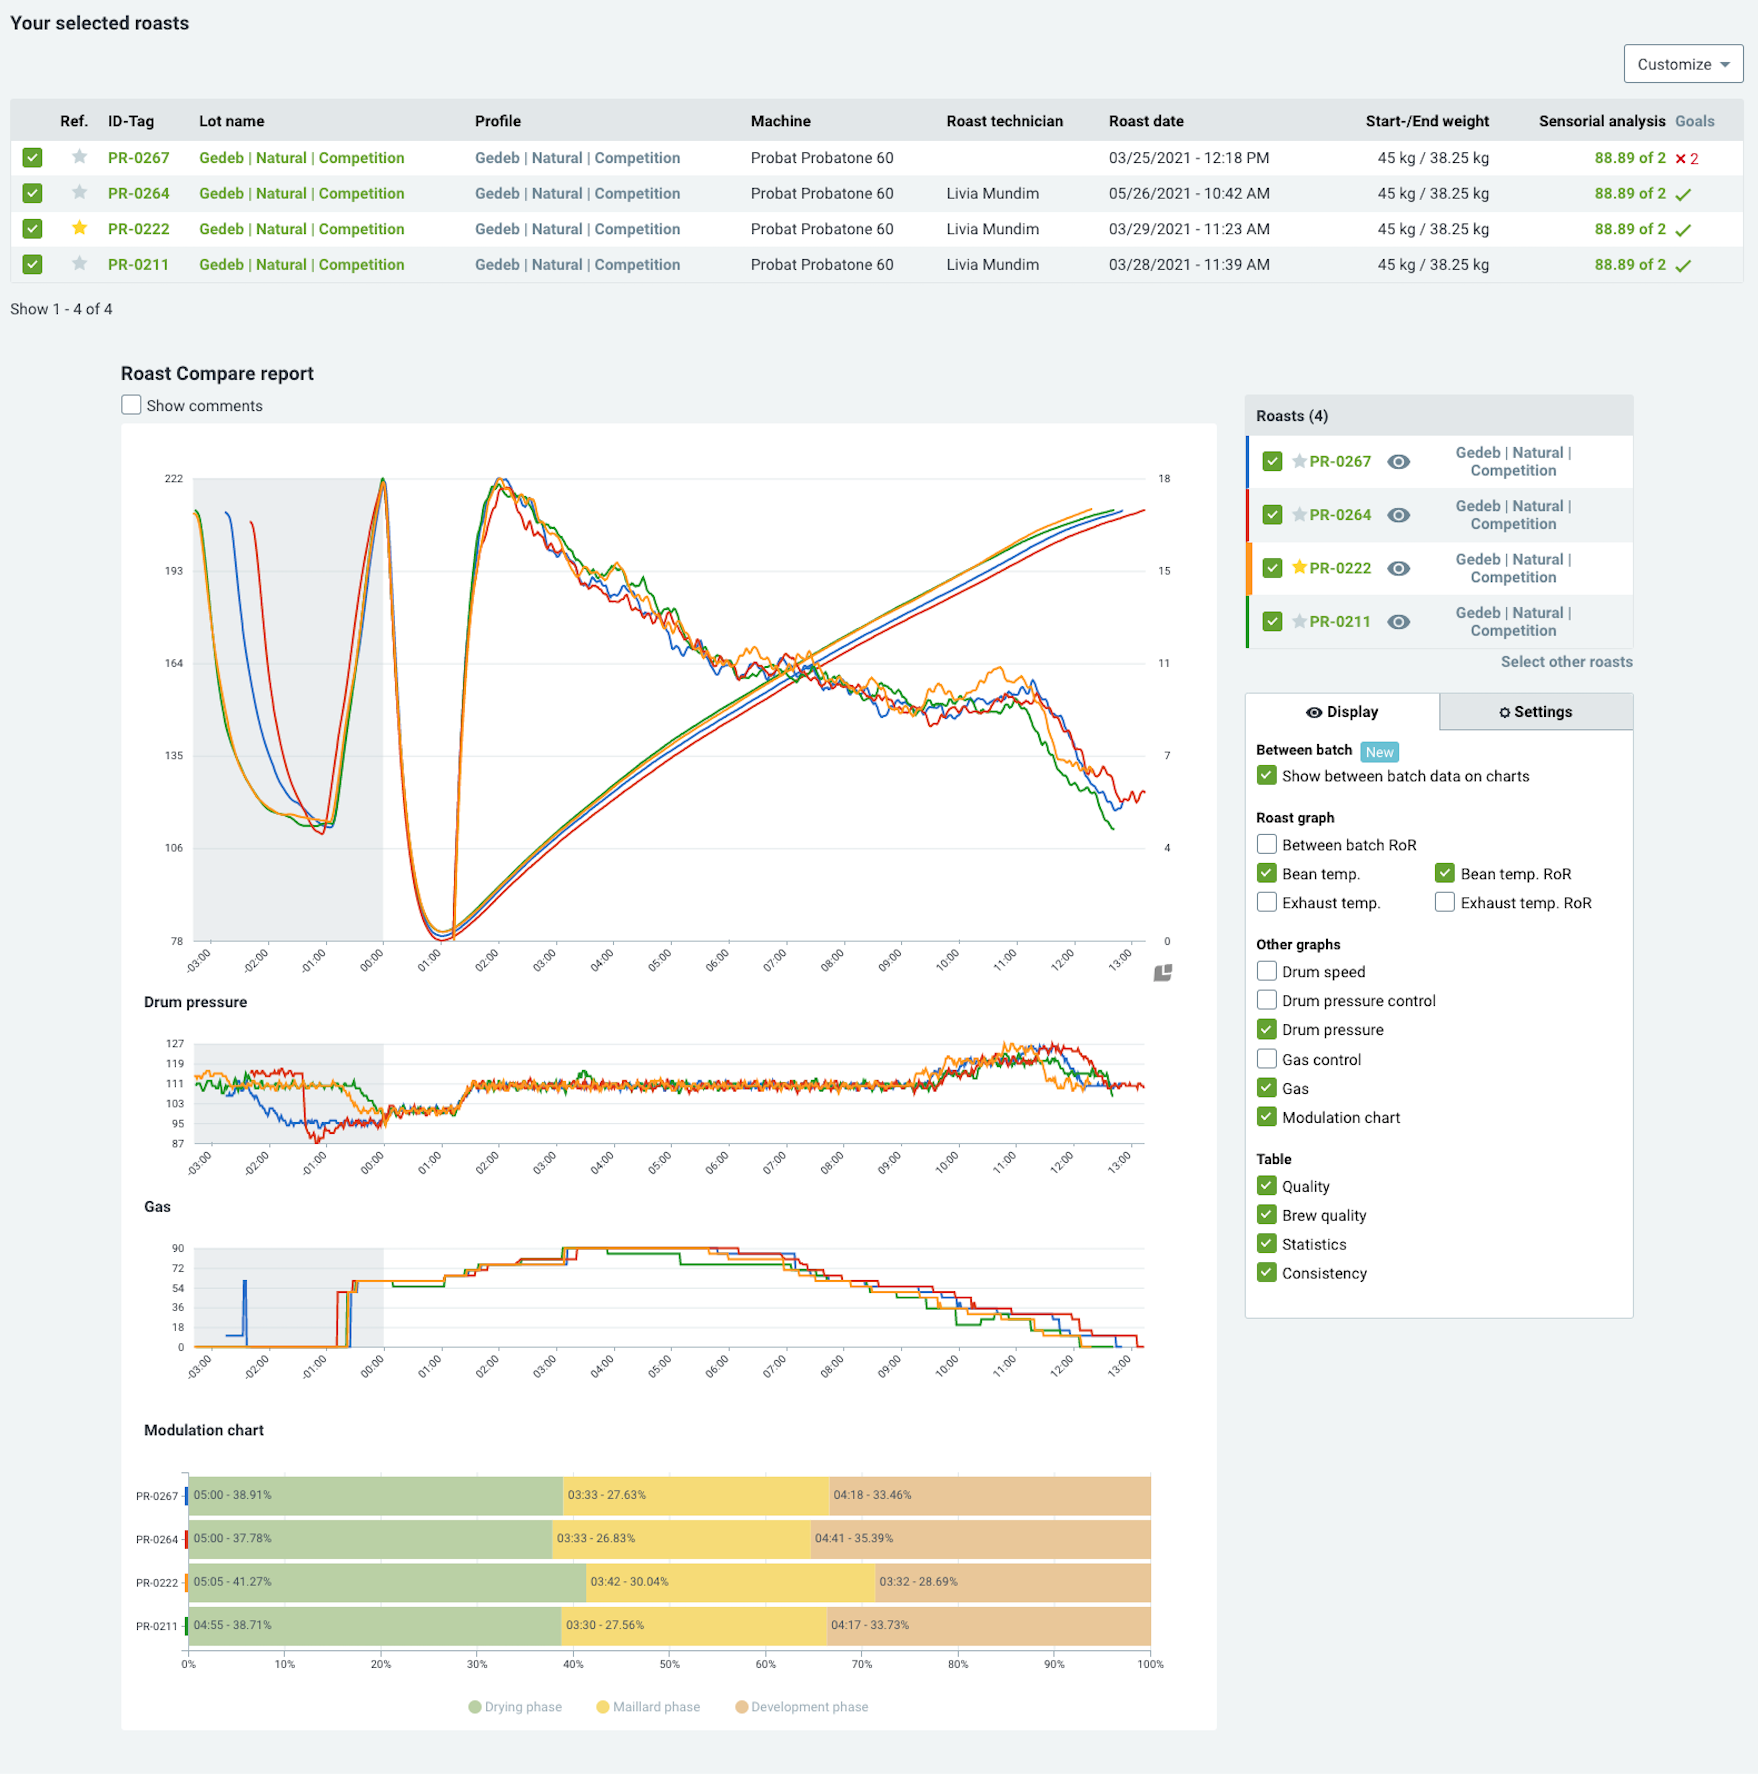Click the star next to PR-0267 in Roasts panel
Screen dimensions: 1758x1774
click(x=1299, y=461)
